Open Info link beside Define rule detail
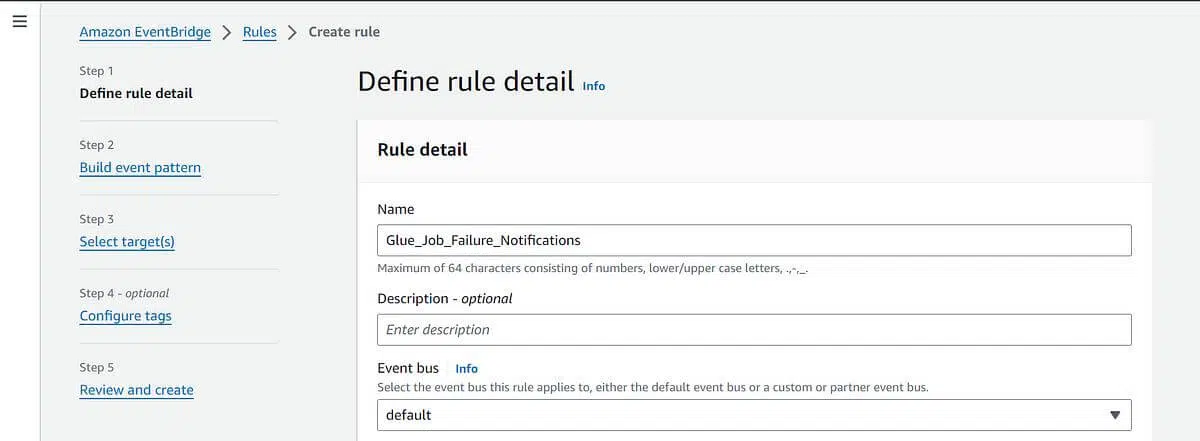 [594, 86]
